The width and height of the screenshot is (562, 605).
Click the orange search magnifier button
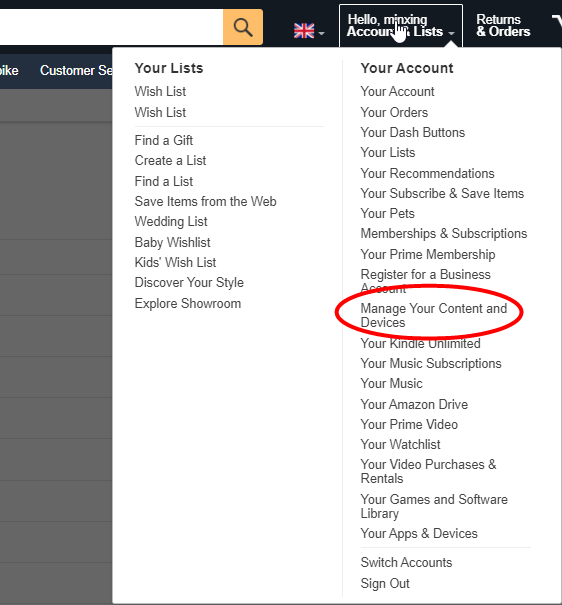(243, 27)
